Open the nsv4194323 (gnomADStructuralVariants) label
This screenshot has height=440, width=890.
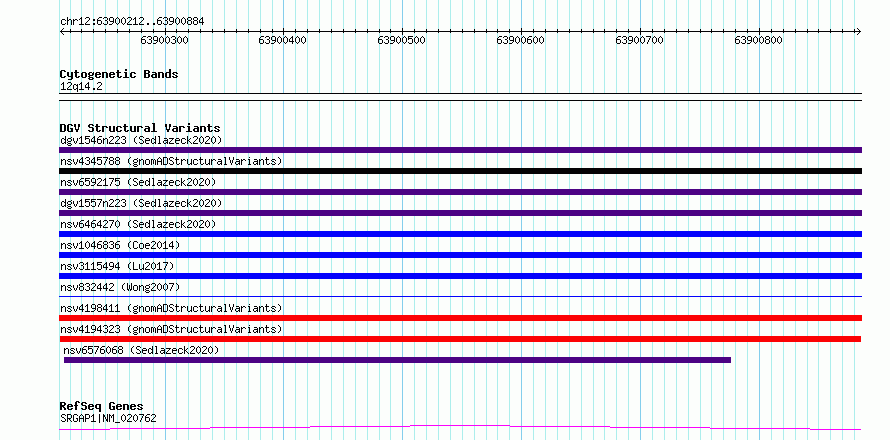pyautogui.click(x=171, y=329)
